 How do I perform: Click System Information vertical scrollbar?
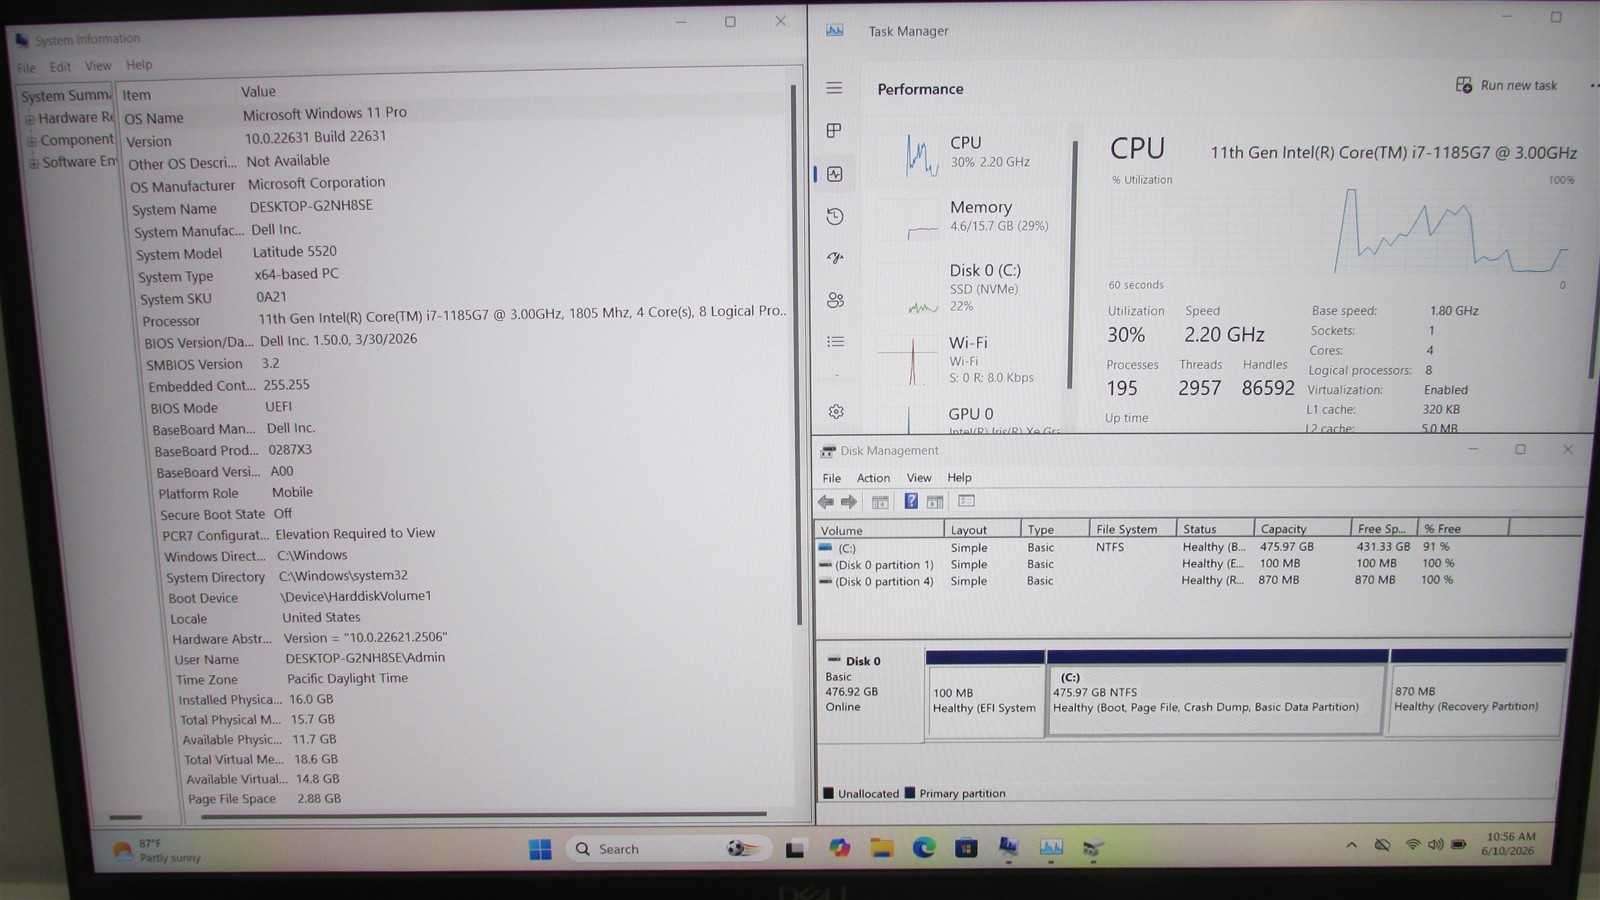click(x=797, y=357)
